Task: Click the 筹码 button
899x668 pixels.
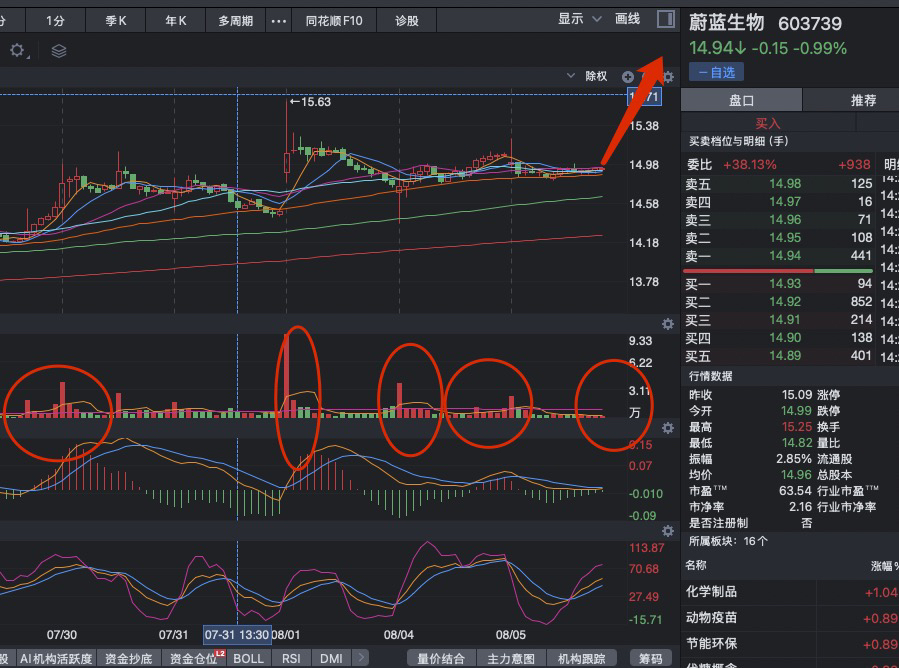Action: click(651, 658)
